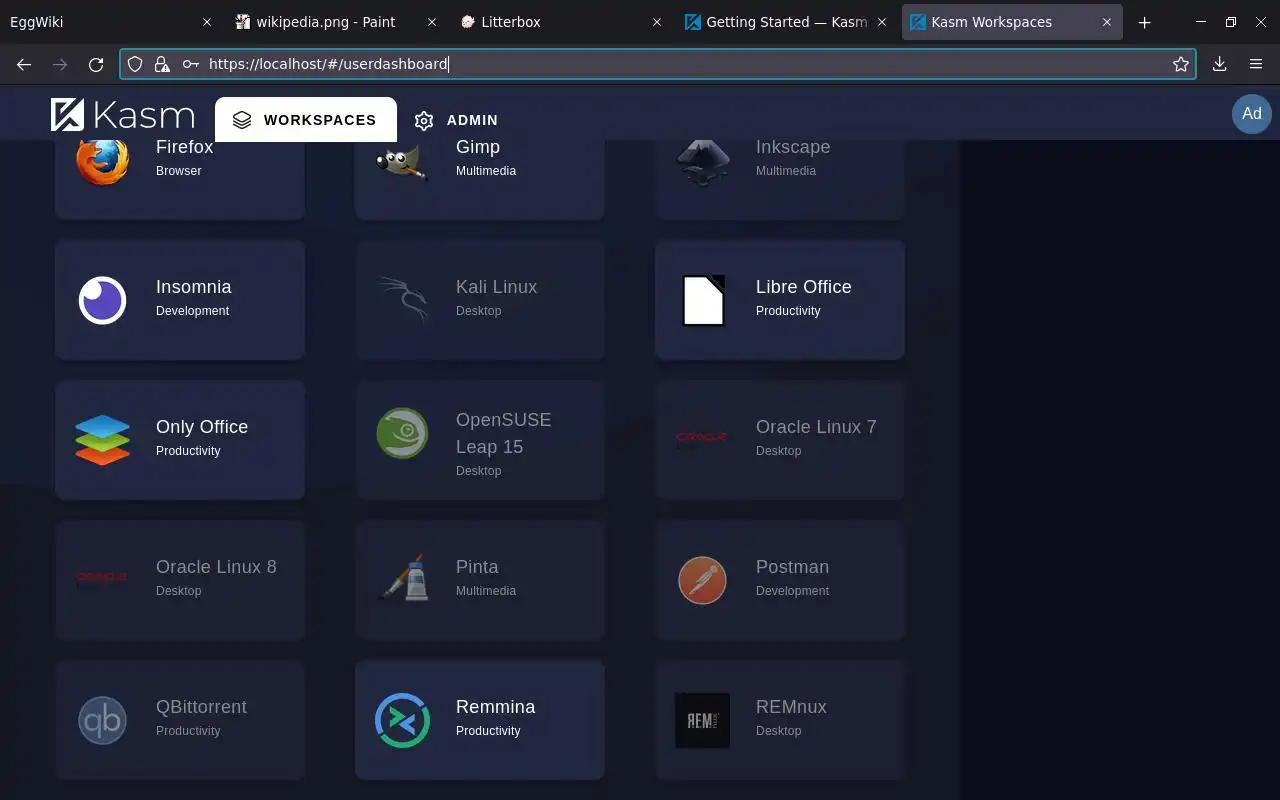This screenshot has width=1280, height=800.
Task: Switch to the EggWiki tab
Action: click(110, 22)
